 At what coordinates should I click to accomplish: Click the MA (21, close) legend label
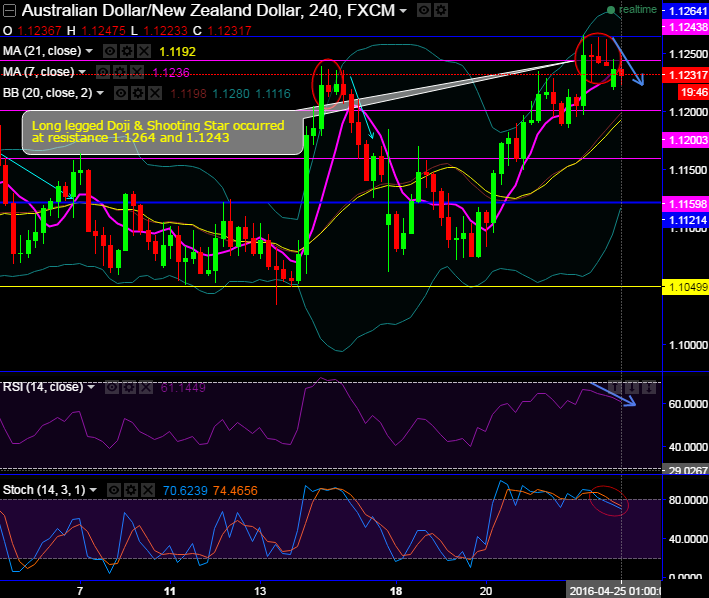[x=42, y=51]
